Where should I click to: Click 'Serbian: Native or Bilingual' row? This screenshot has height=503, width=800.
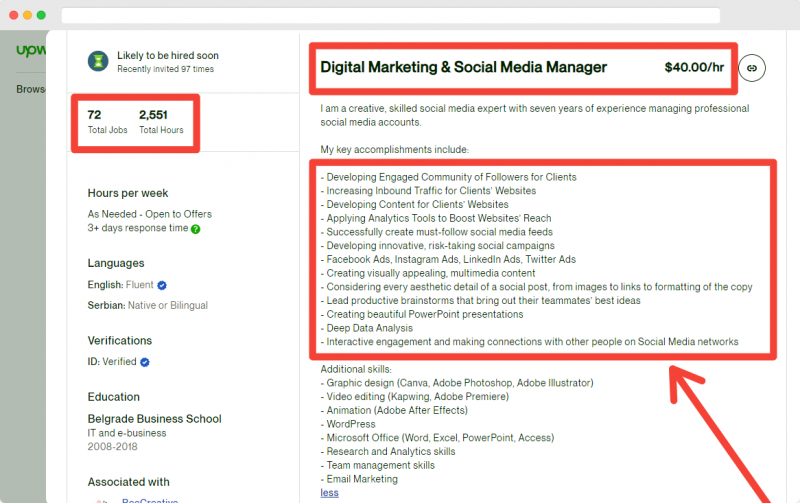pyautogui.click(x=147, y=306)
